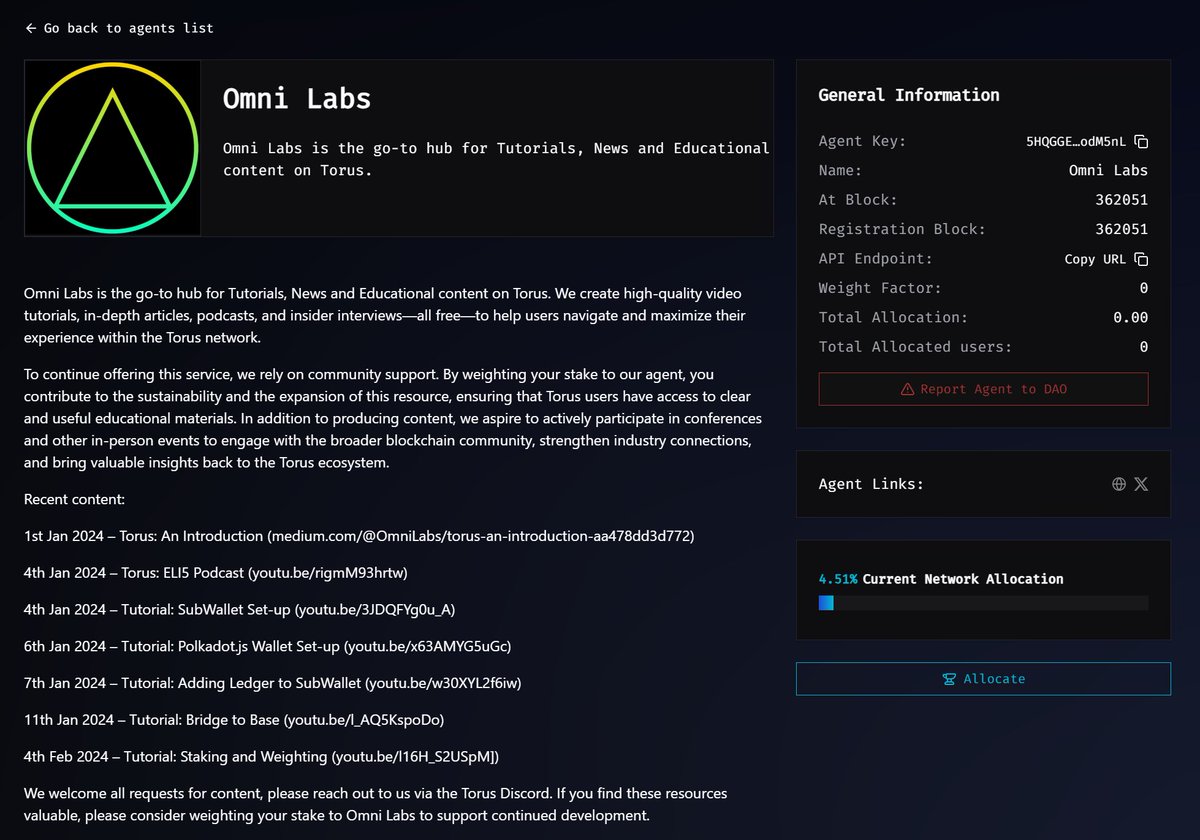Screen dimensions: 1200x840
Task: Click 'Tutorial: Polkadot.js Wallet Set-up' entry
Action: [x=268, y=647]
